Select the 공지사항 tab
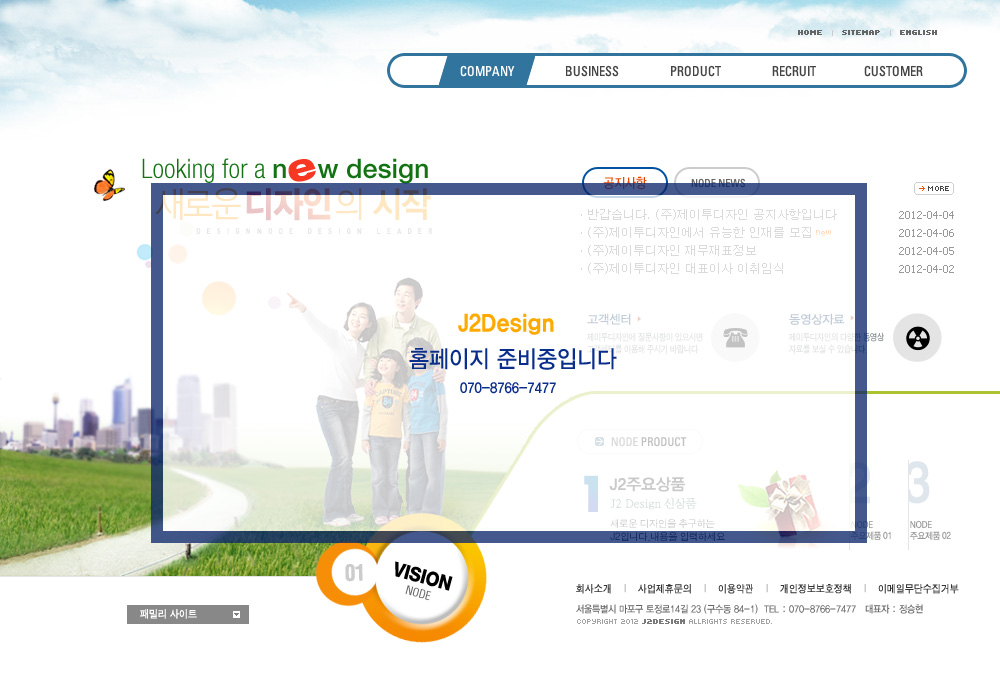Viewport: 1000px width, 686px height. [x=624, y=183]
